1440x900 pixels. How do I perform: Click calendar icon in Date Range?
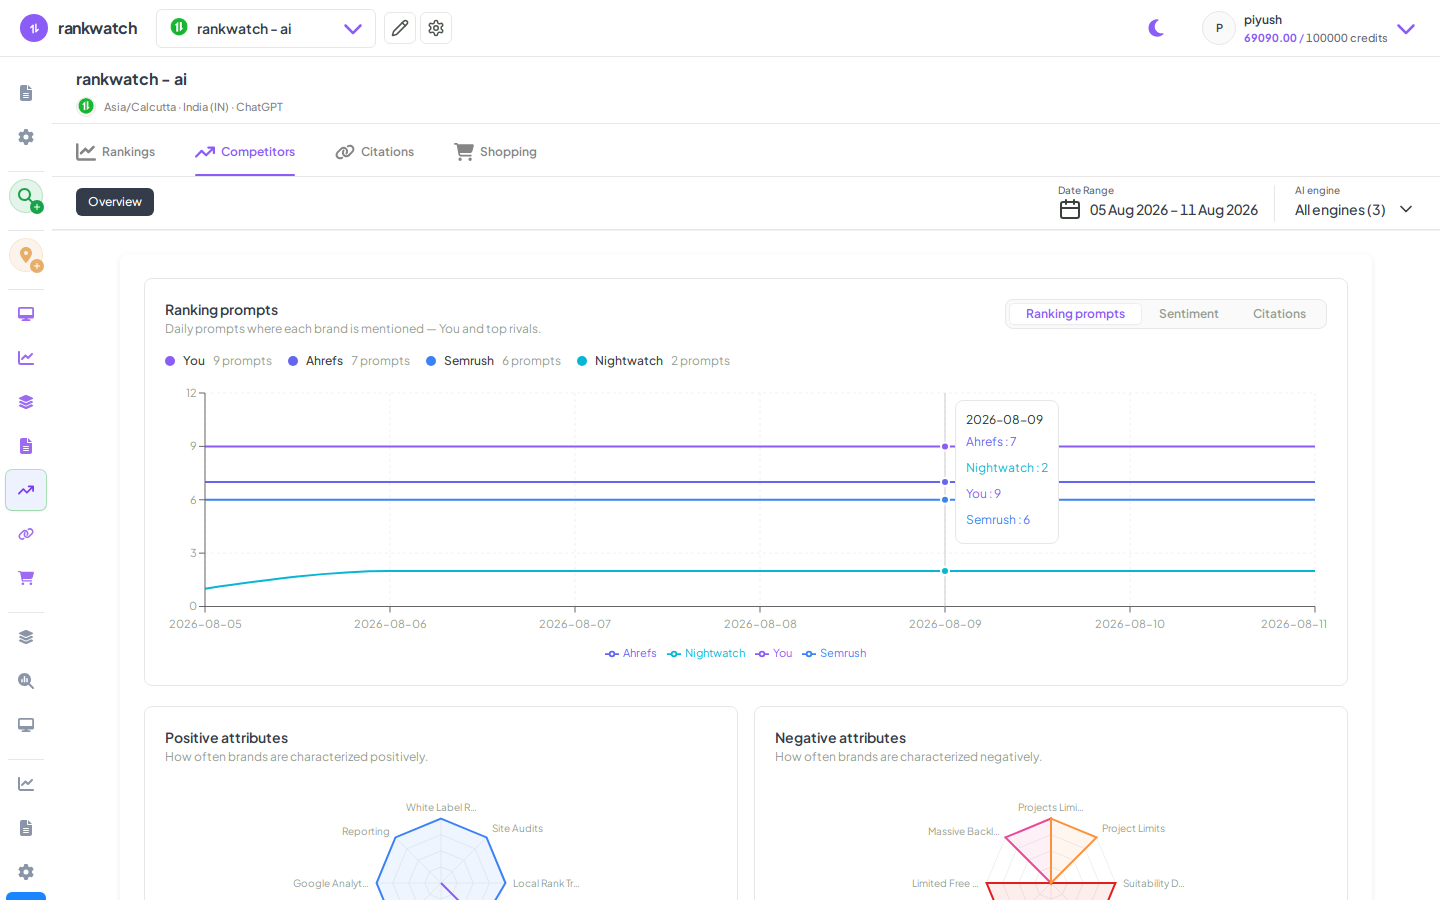point(1070,209)
